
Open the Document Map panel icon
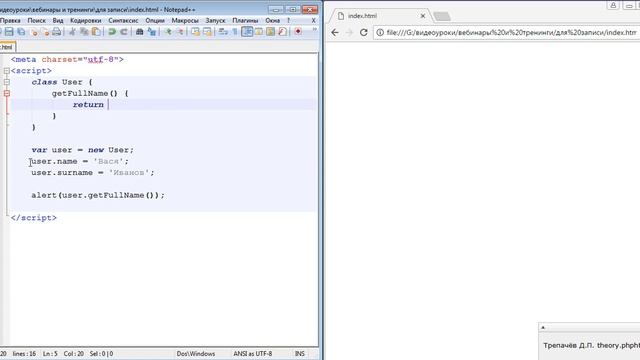coord(271,31)
